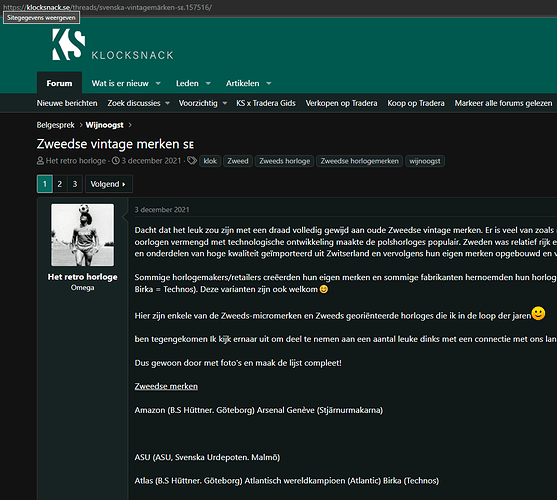
Task: Click Markeer alle forums gelezen
Action: (503, 103)
